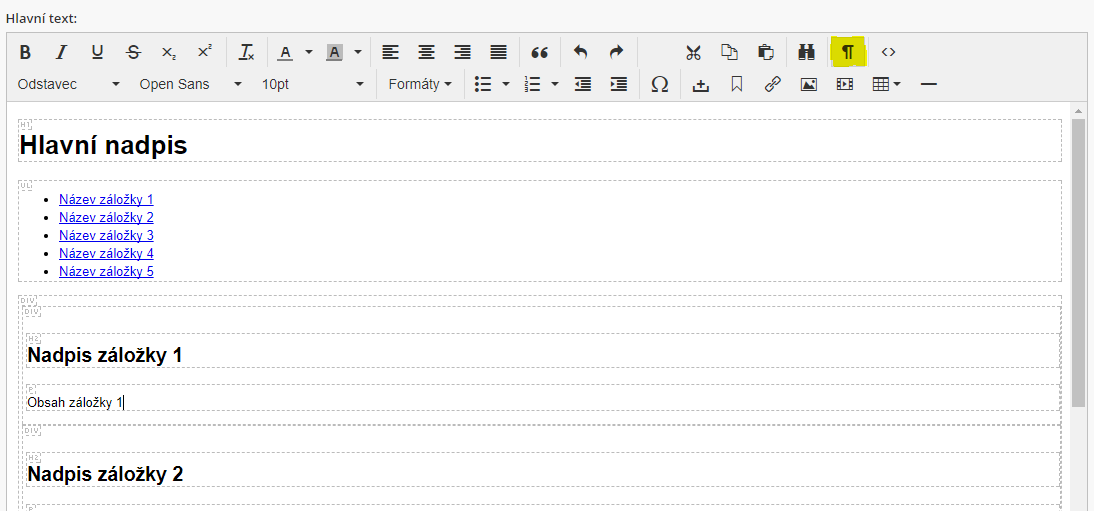
Task: Follow the Název záložky 1 link
Action: coord(106,199)
